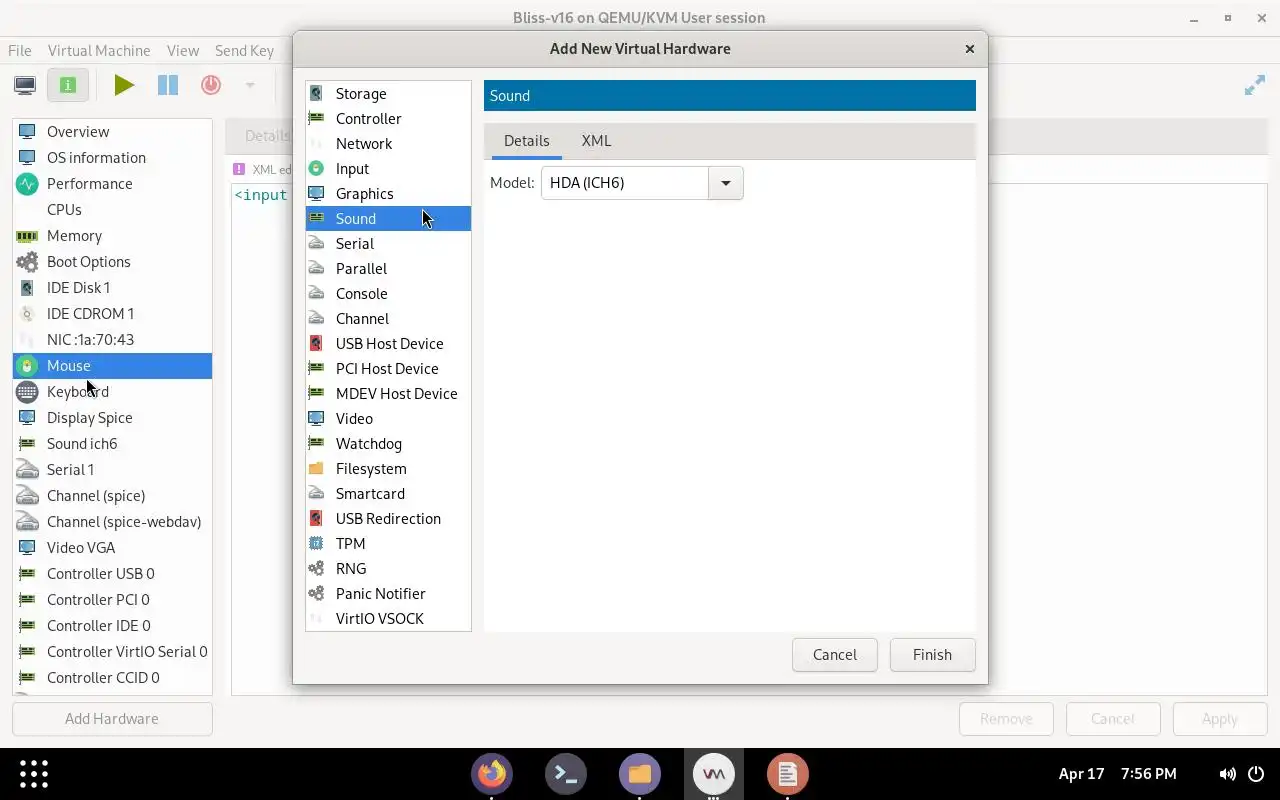Pause the virtual machine toolbar icon
1280x800 pixels.
pyautogui.click(x=167, y=85)
